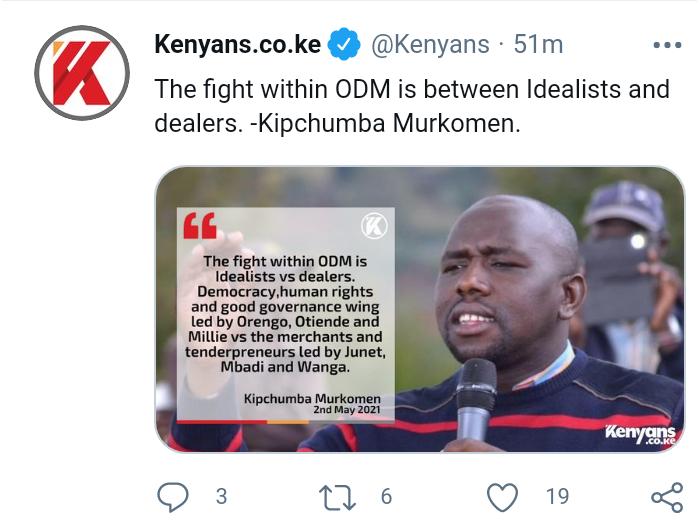The image size is (697, 529).
Task: Open the Kenyans.co.ke display name
Action: point(237,44)
